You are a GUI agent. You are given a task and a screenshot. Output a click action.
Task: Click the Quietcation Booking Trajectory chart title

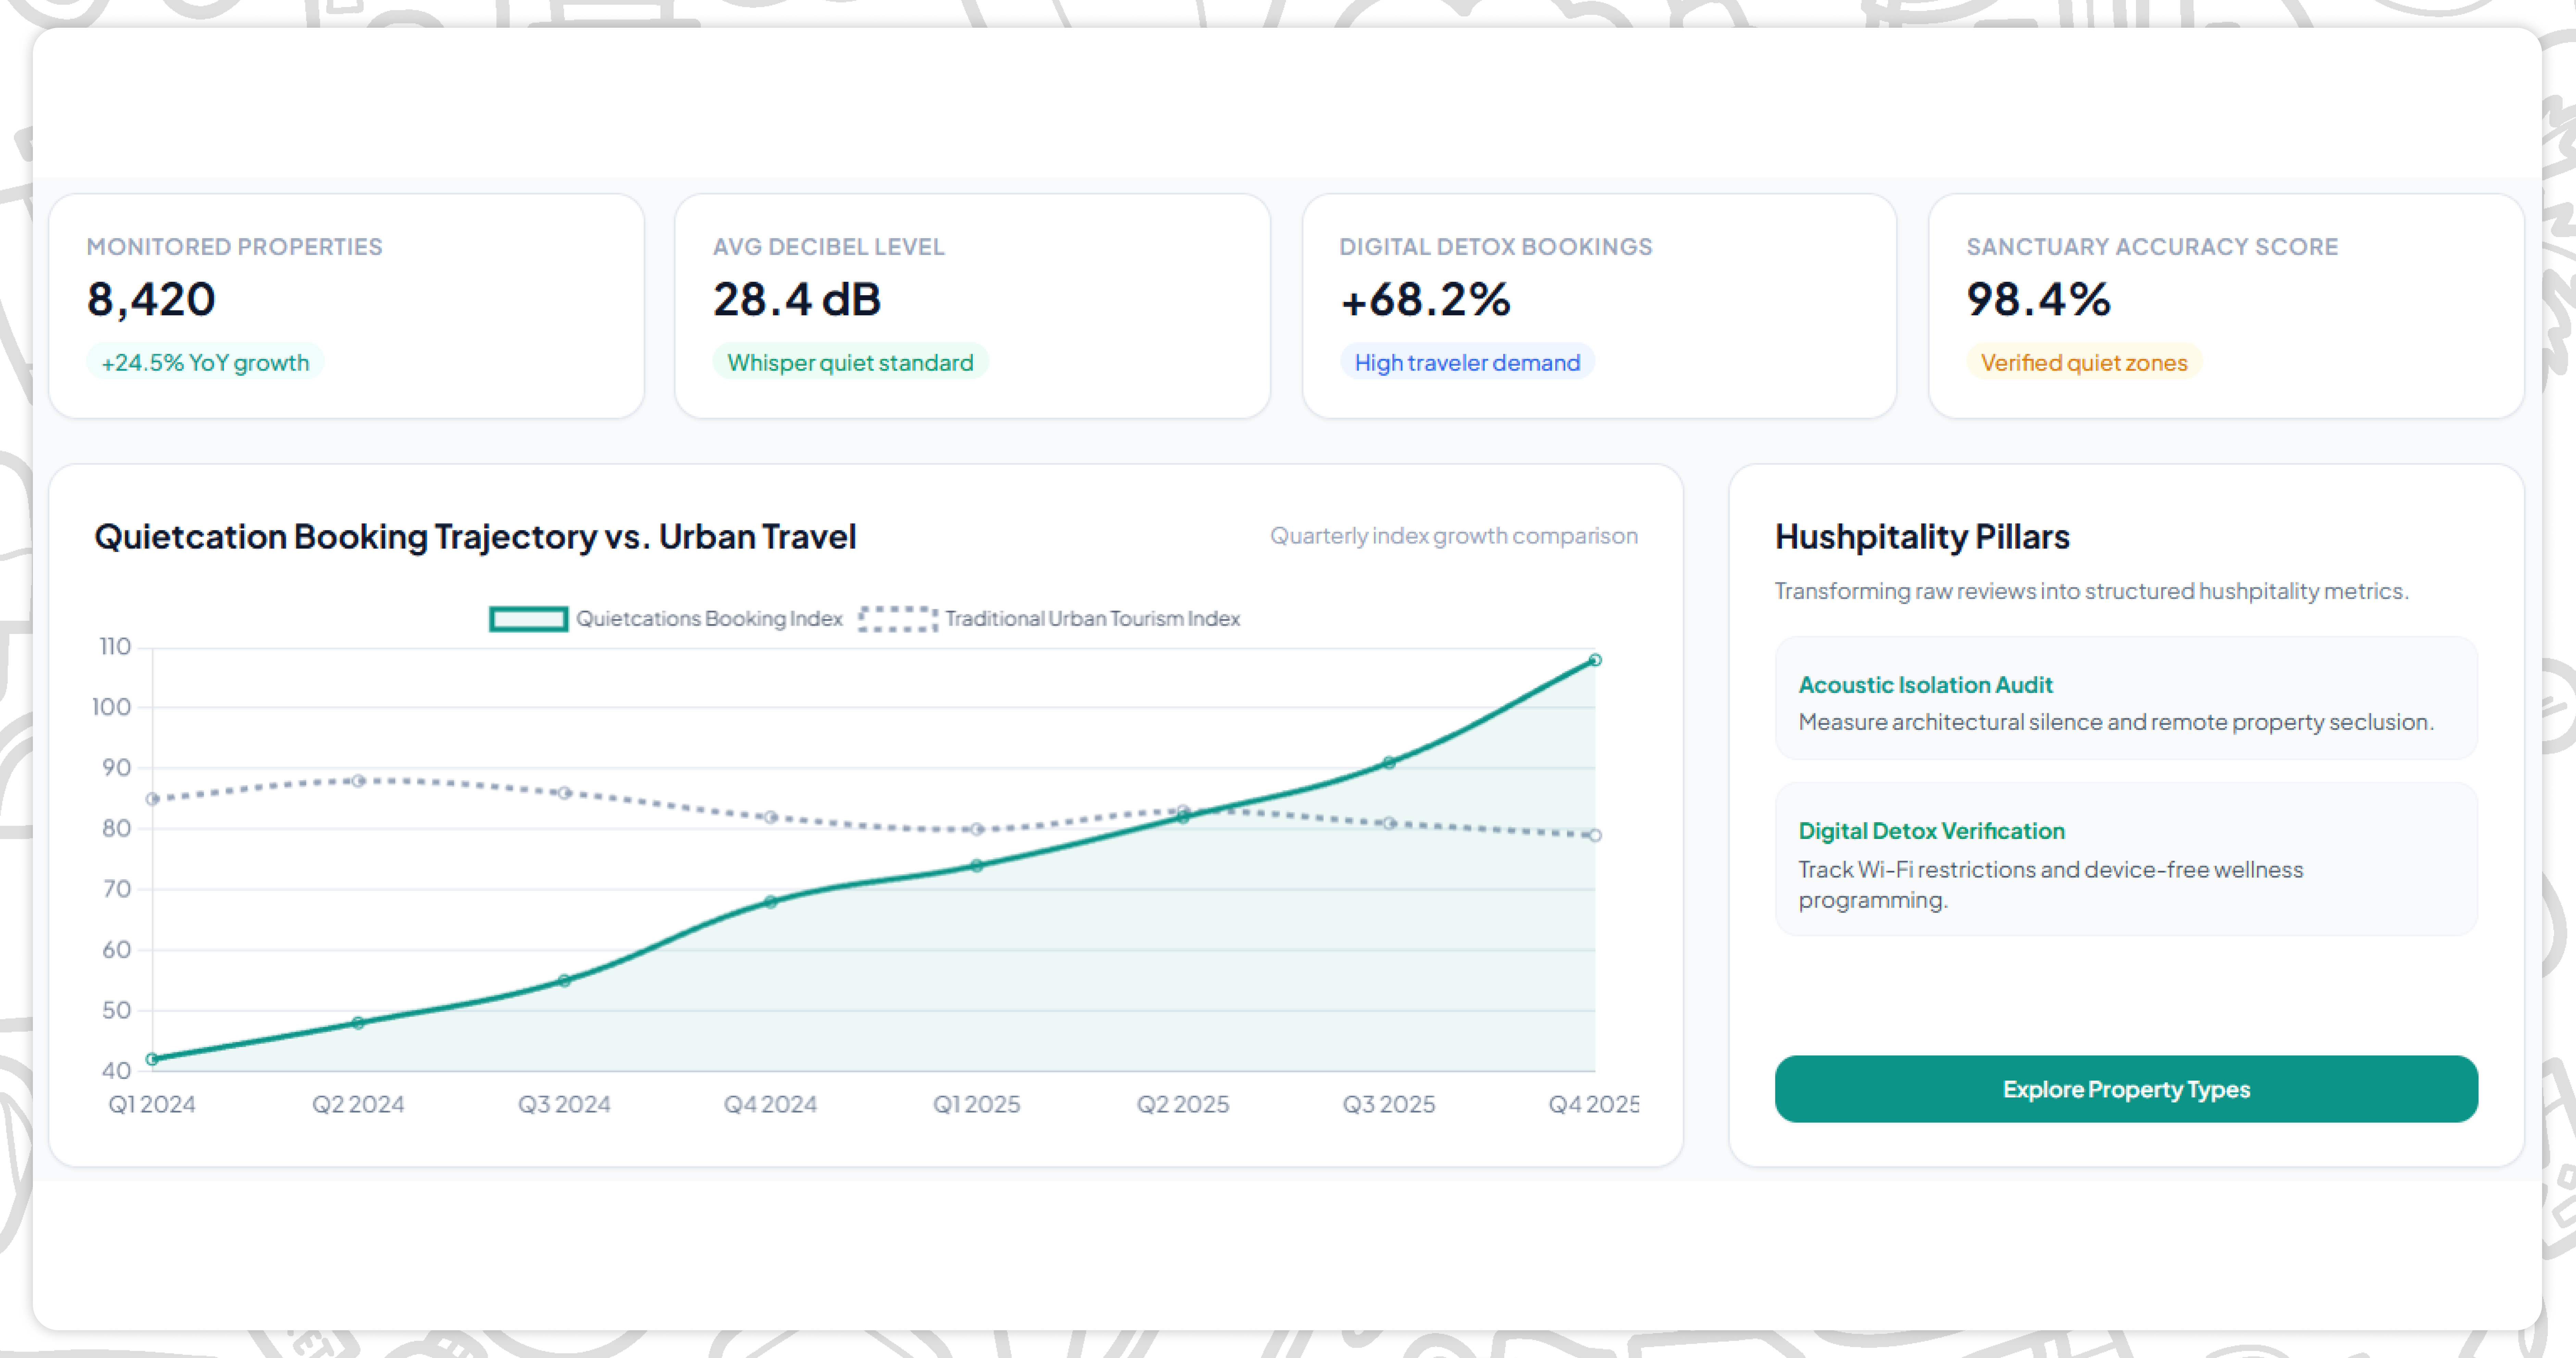475,537
